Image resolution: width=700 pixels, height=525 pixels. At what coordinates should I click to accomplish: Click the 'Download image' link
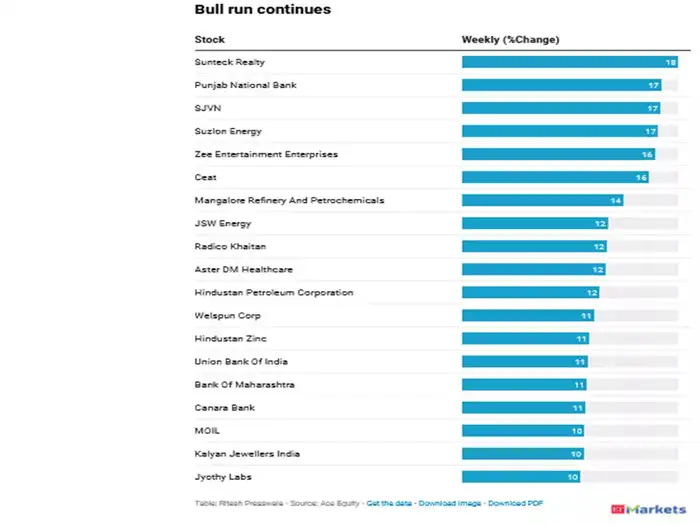[450, 502]
